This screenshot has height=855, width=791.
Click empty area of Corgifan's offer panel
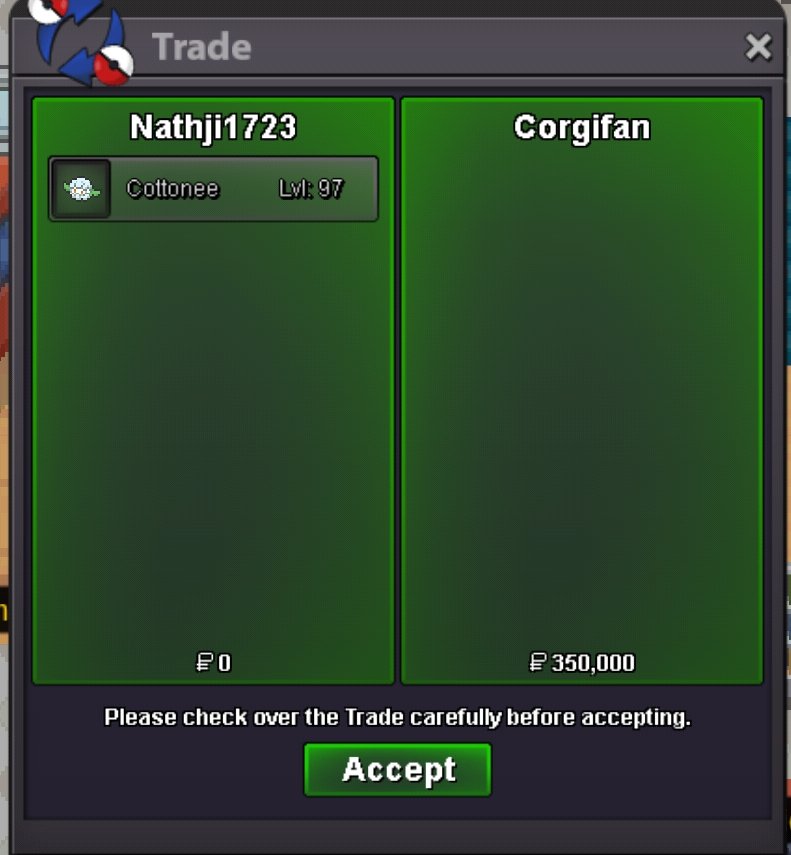582,393
